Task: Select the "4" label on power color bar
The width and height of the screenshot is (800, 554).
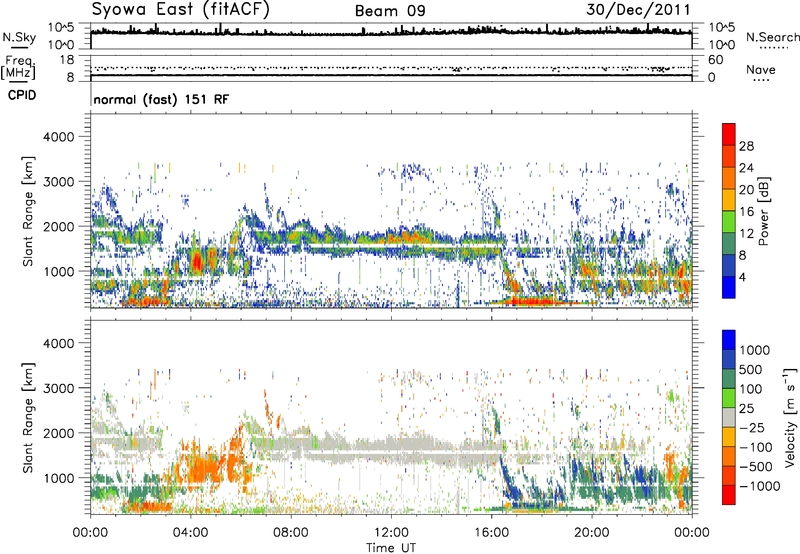Action: (742, 277)
